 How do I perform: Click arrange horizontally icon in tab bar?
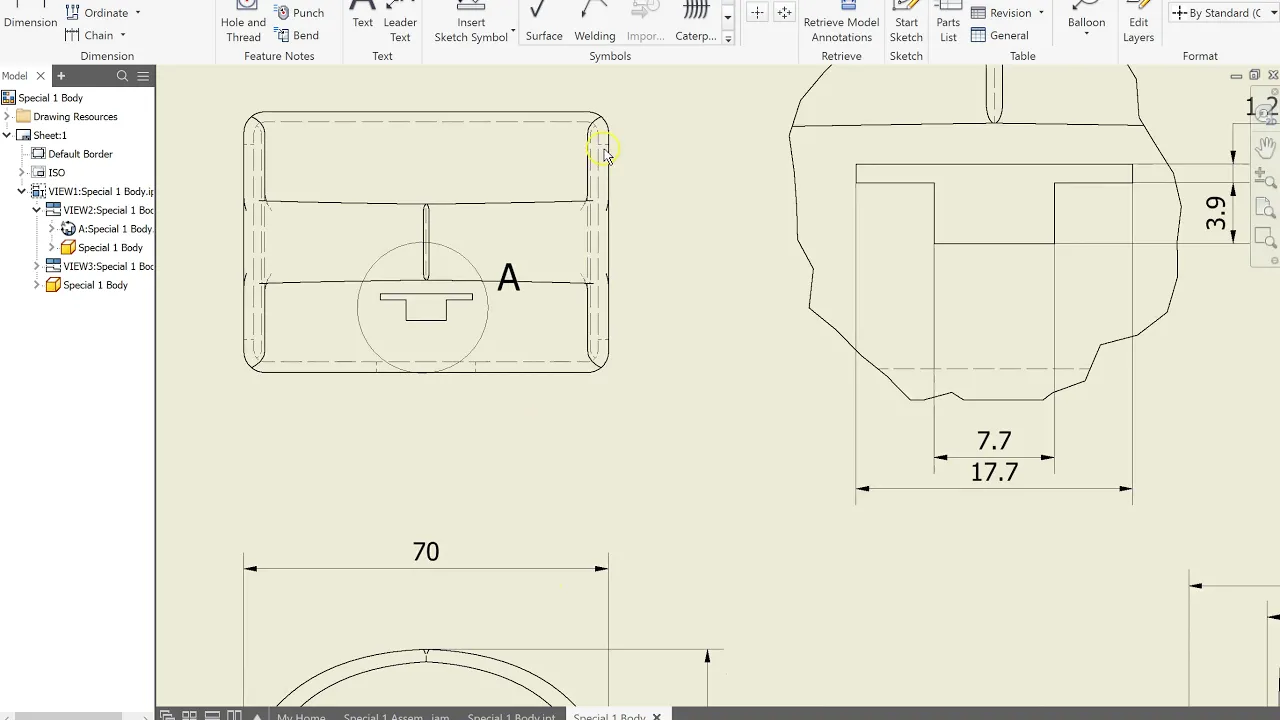click(212, 715)
